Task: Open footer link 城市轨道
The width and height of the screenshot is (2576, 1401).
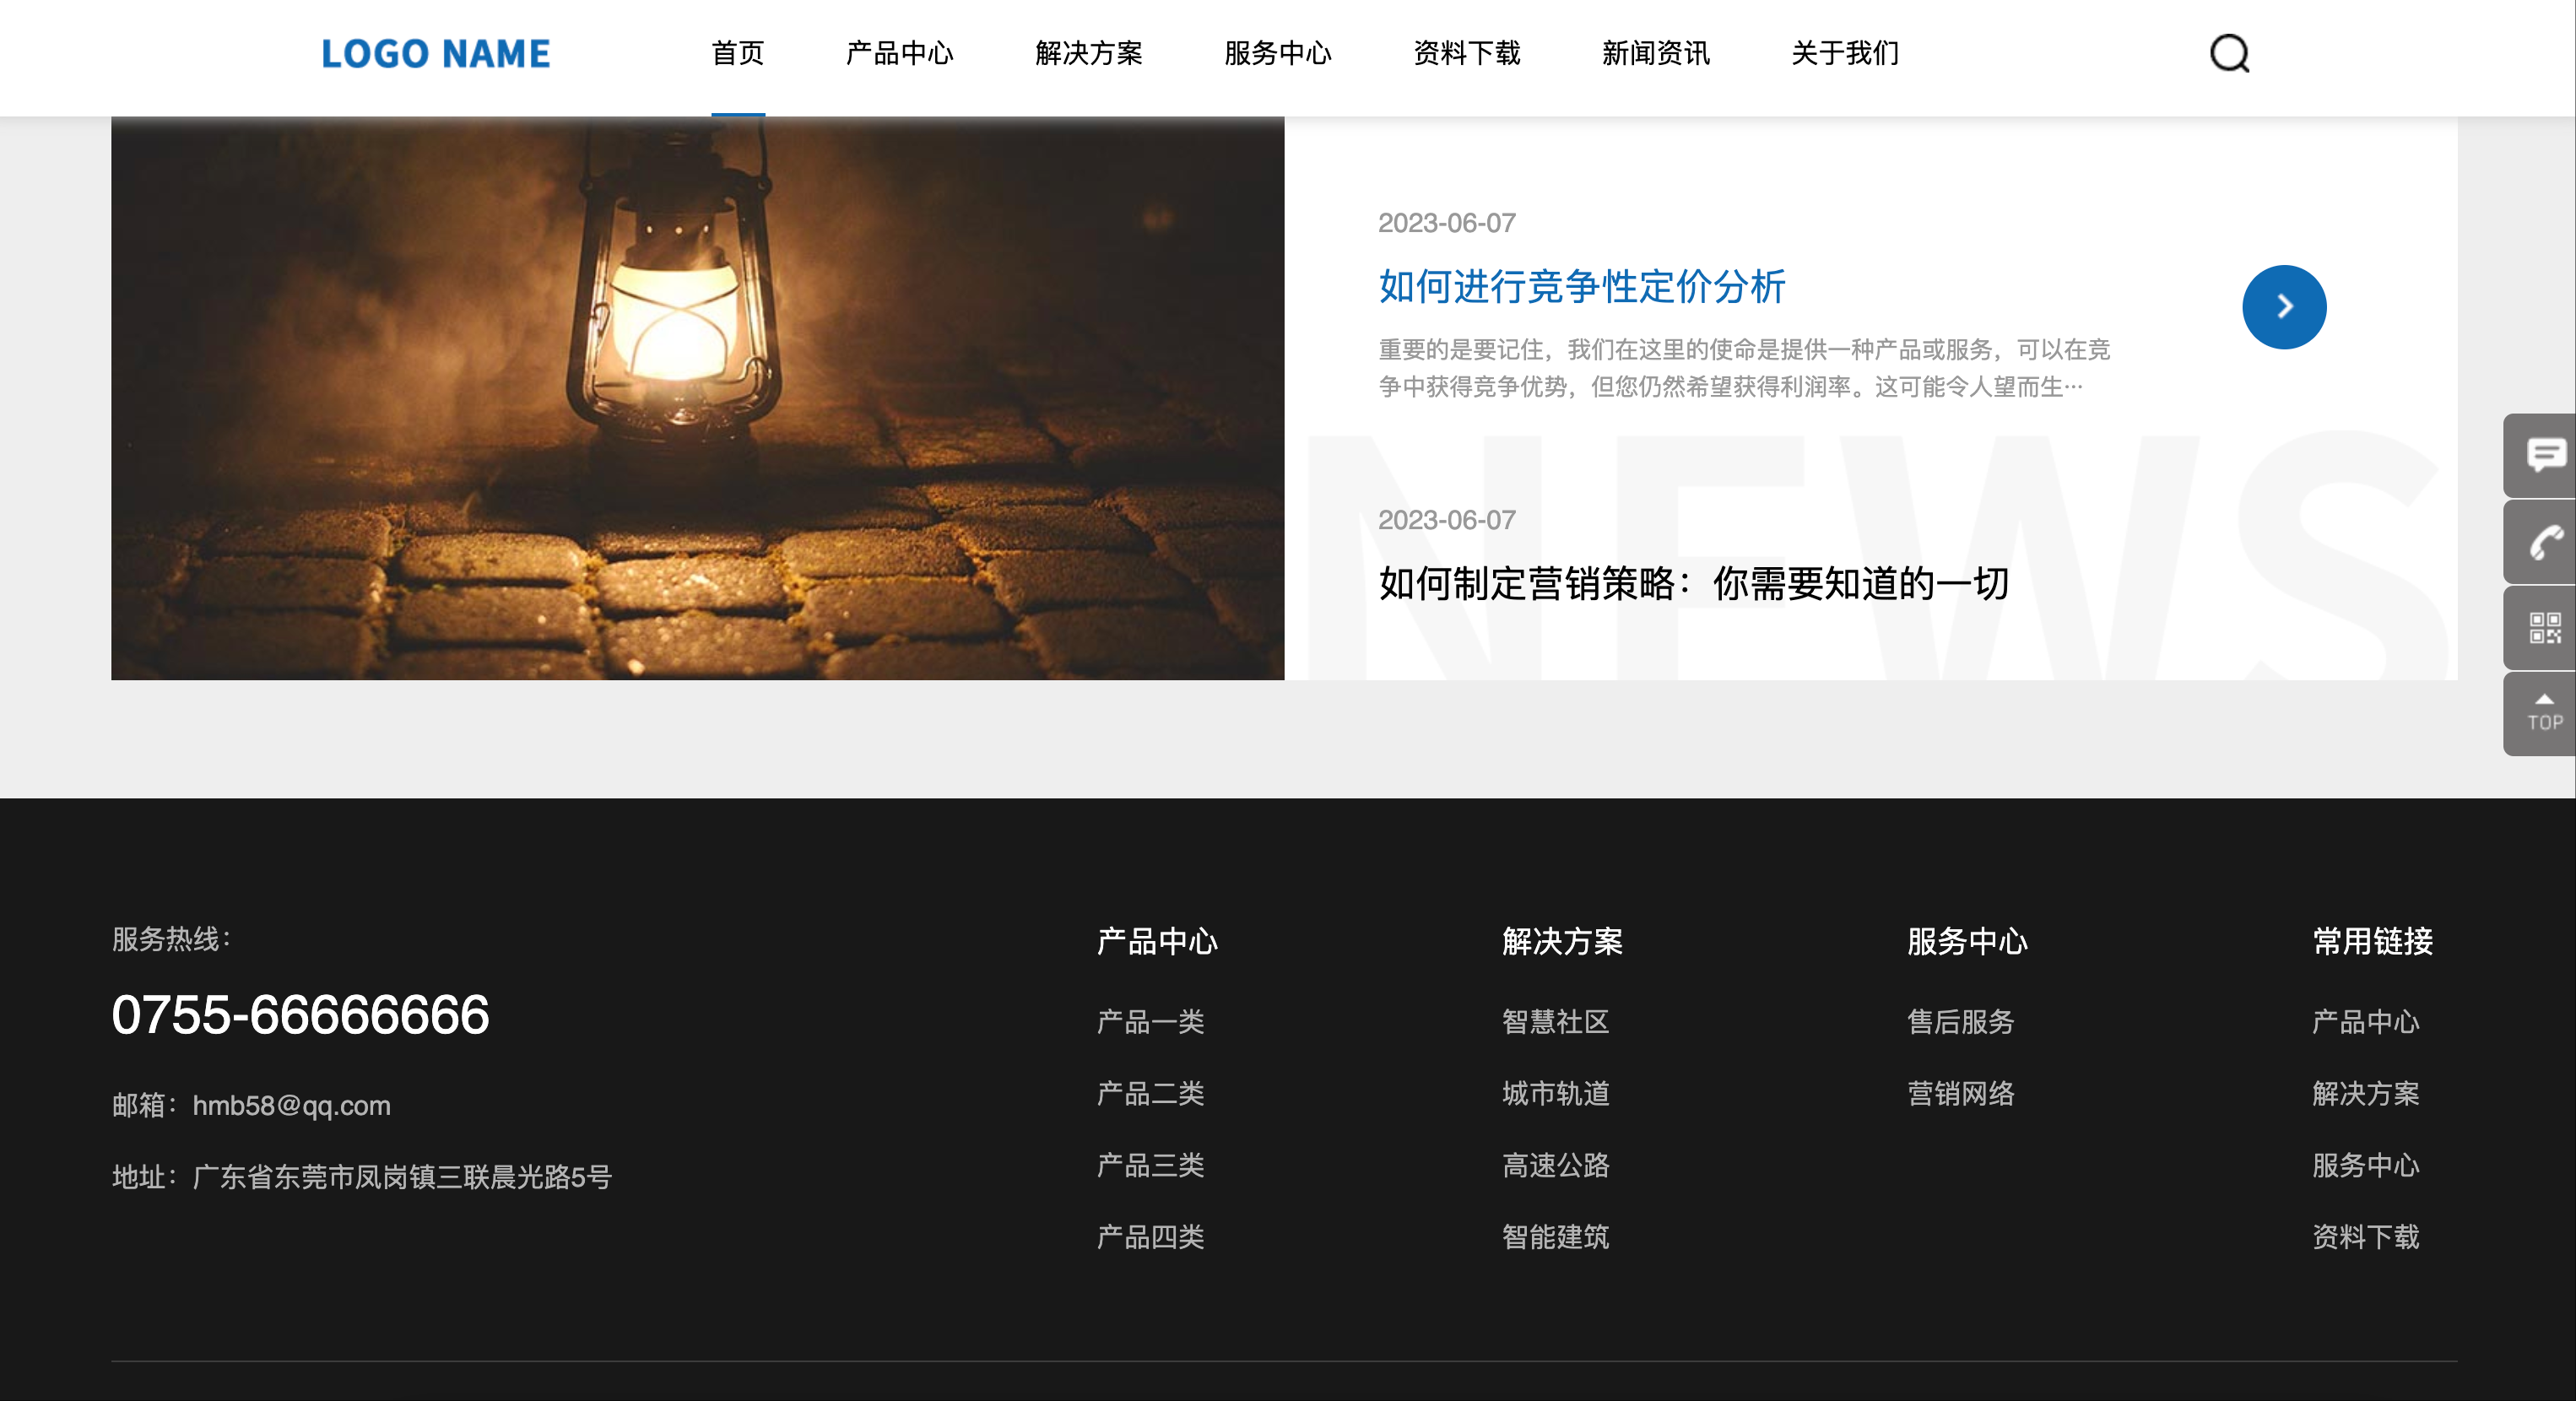Action: pos(1556,1094)
